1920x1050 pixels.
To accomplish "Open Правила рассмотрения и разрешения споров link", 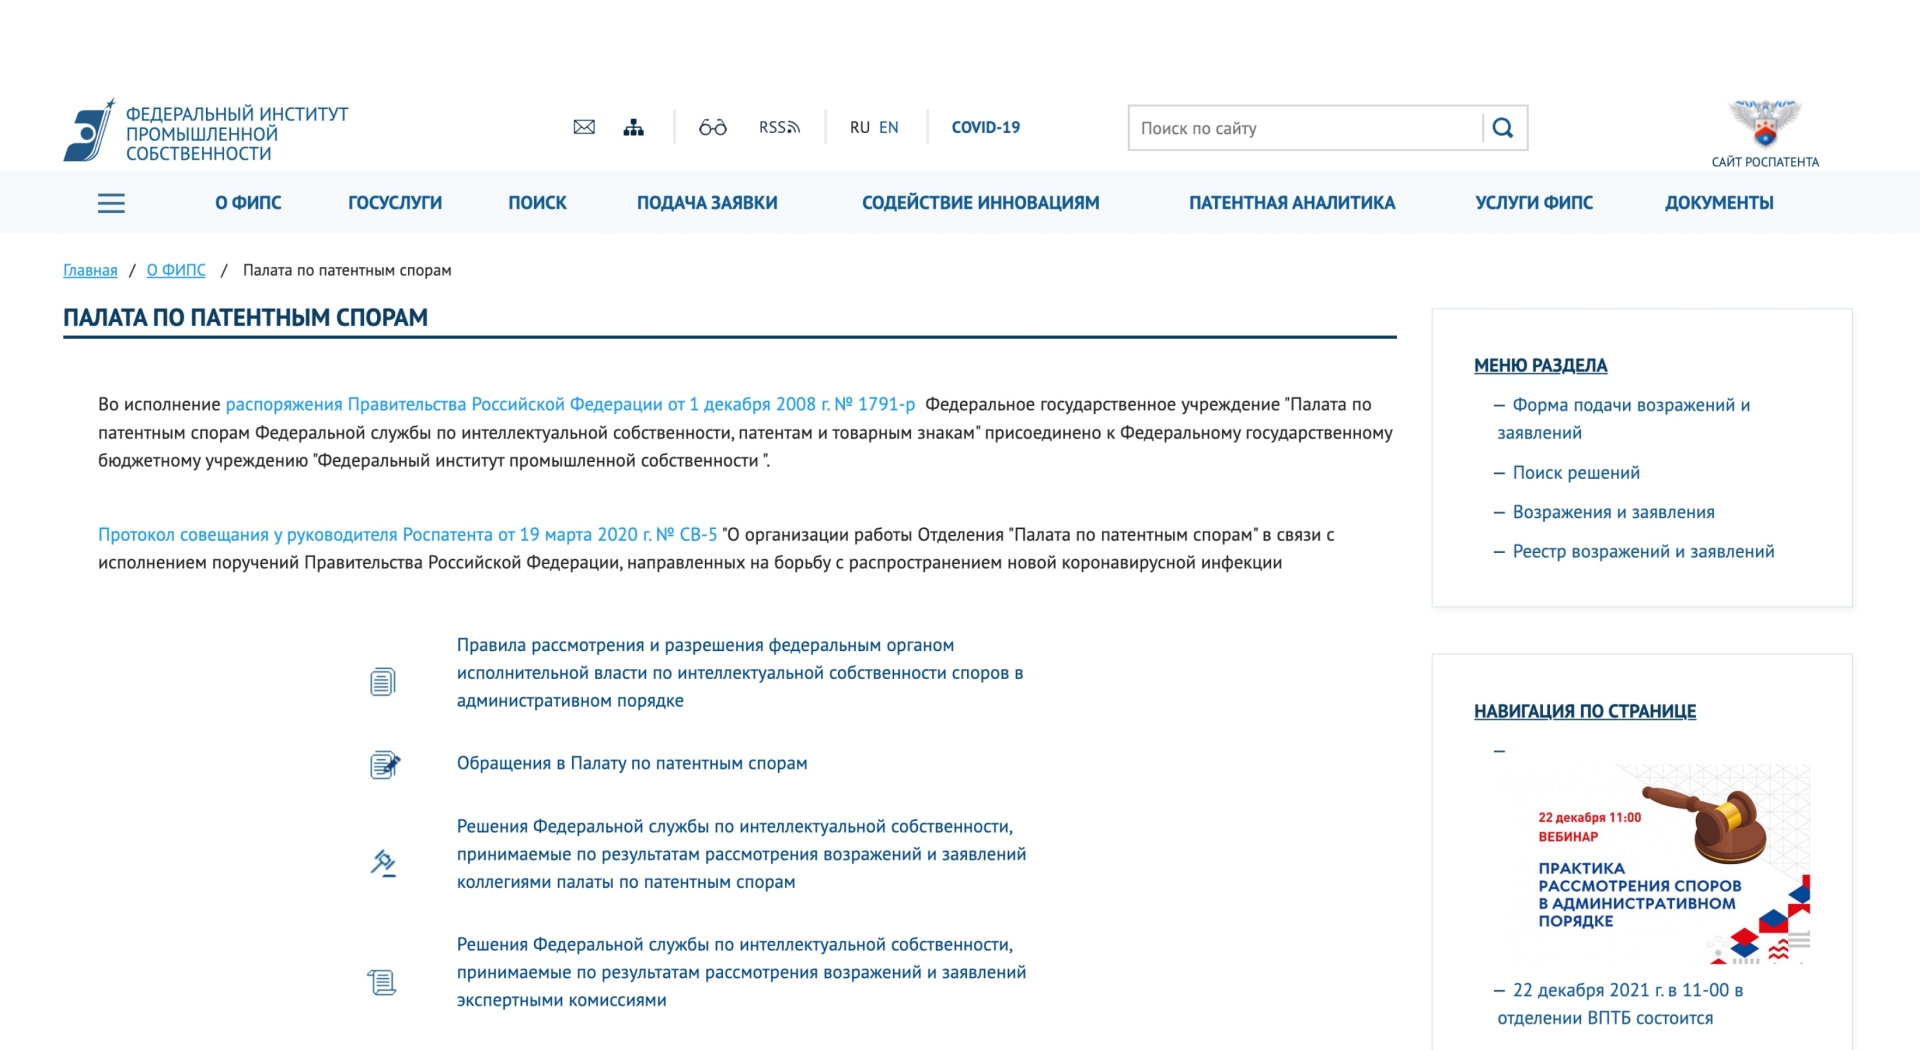I will coord(740,673).
